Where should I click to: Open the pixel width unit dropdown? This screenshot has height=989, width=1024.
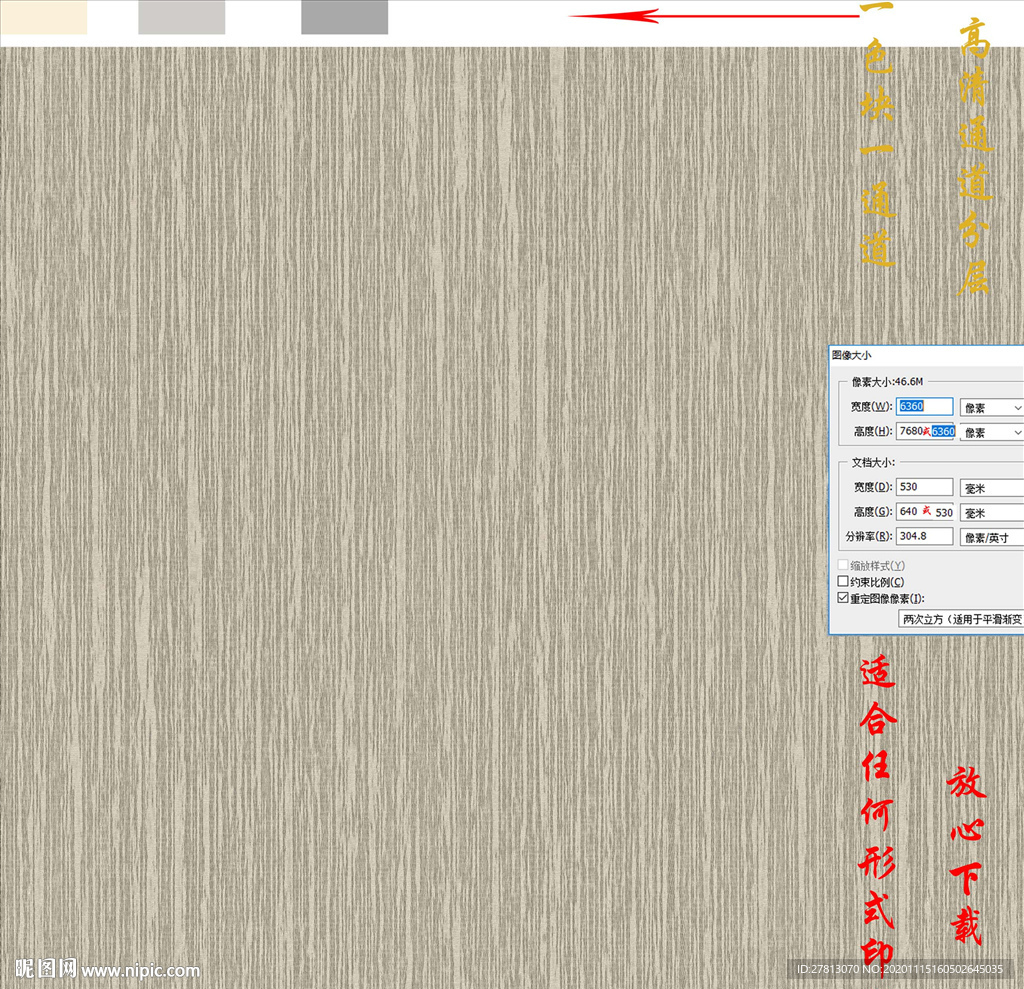point(991,408)
